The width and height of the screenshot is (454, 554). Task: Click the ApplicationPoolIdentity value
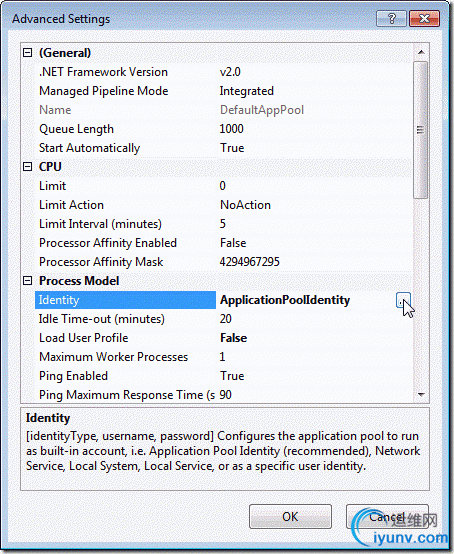pos(285,300)
